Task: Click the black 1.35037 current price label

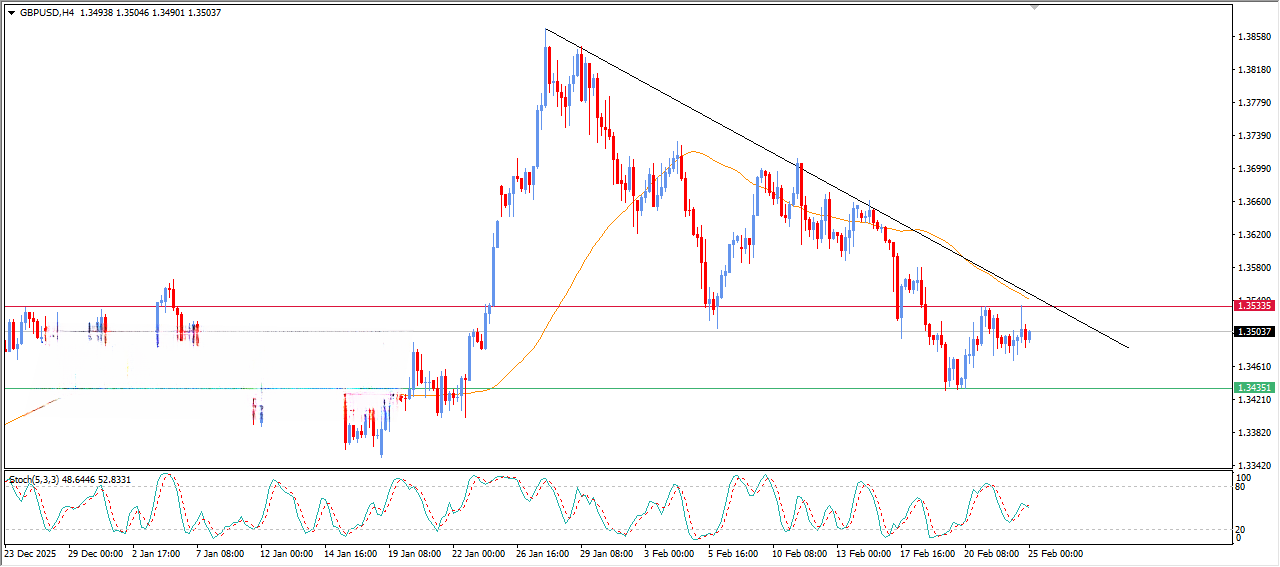Action: [1254, 332]
